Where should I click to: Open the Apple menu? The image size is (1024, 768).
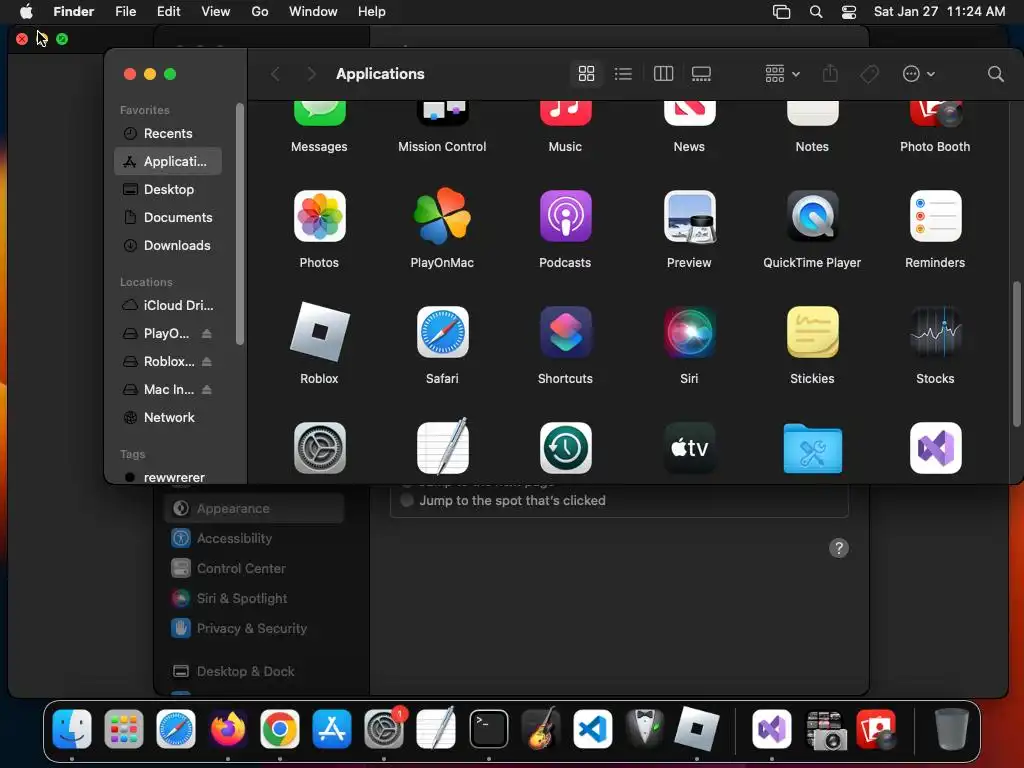[26, 11]
